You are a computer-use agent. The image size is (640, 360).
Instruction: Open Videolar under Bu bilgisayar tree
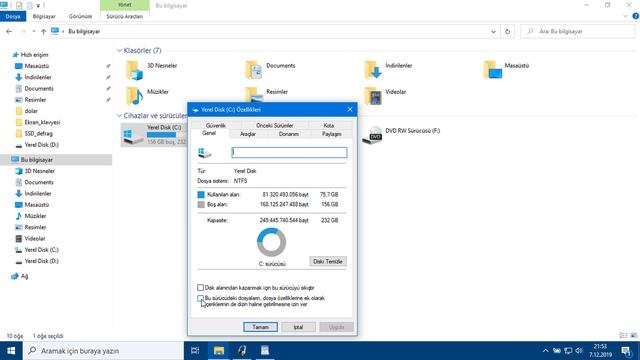click(x=35, y=238)
